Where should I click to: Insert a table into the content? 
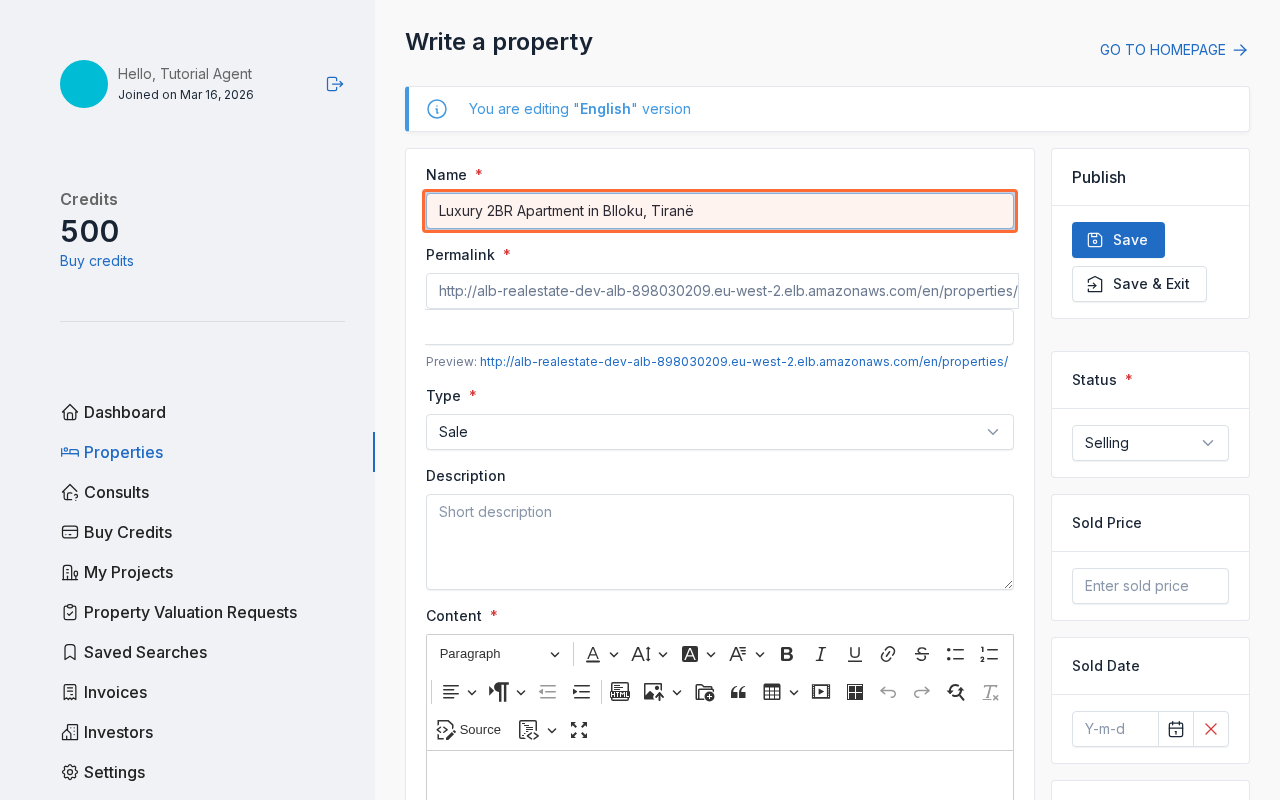point(773,691)
